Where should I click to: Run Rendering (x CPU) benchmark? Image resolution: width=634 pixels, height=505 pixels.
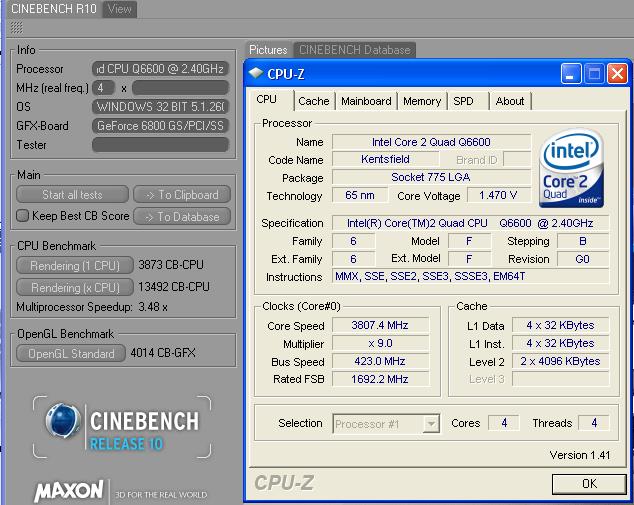tap(75, 287)
